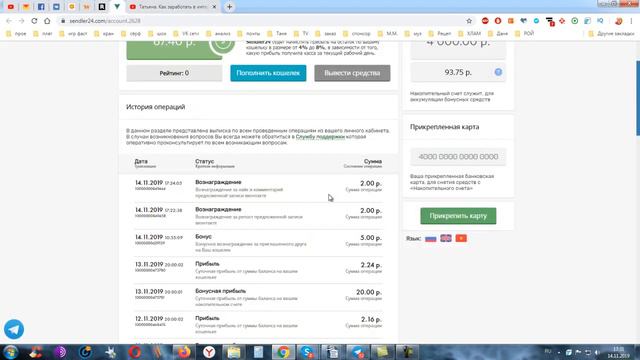This screenshot has height=360, width=640.
Task: Click the 'Статус' column header
Action: [x=204, y=162]
